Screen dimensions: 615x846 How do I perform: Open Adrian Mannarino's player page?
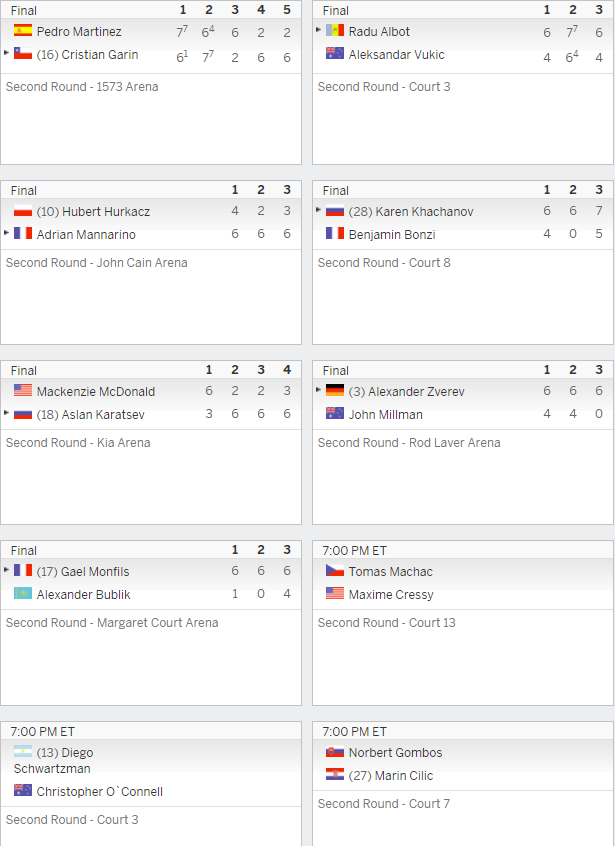pyautogui.click(x=86, y=235)
